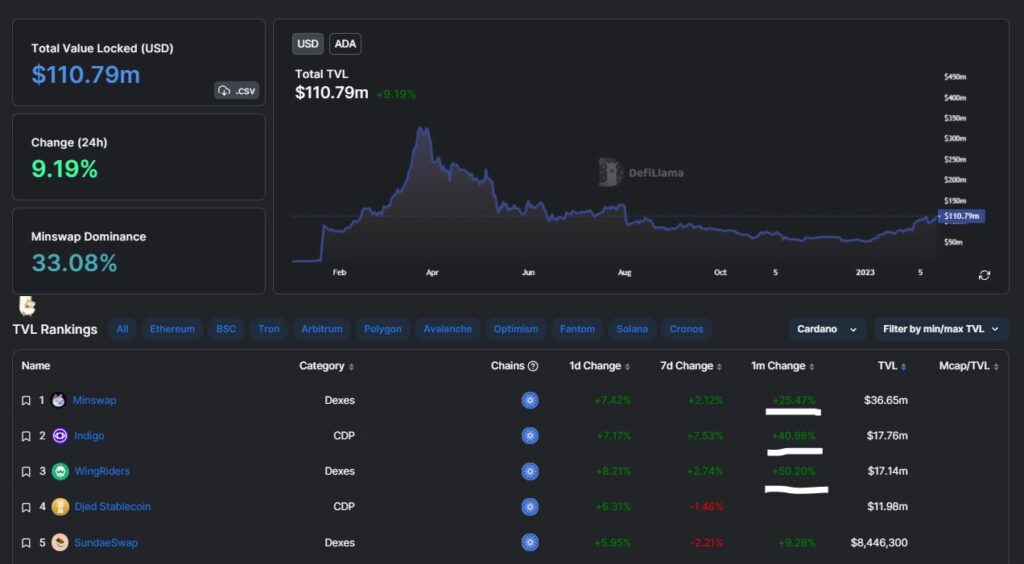The width and height of the screenshot is (1024, 564).
Task: Filter rankings by Ethereum
Action: (172, 329)
